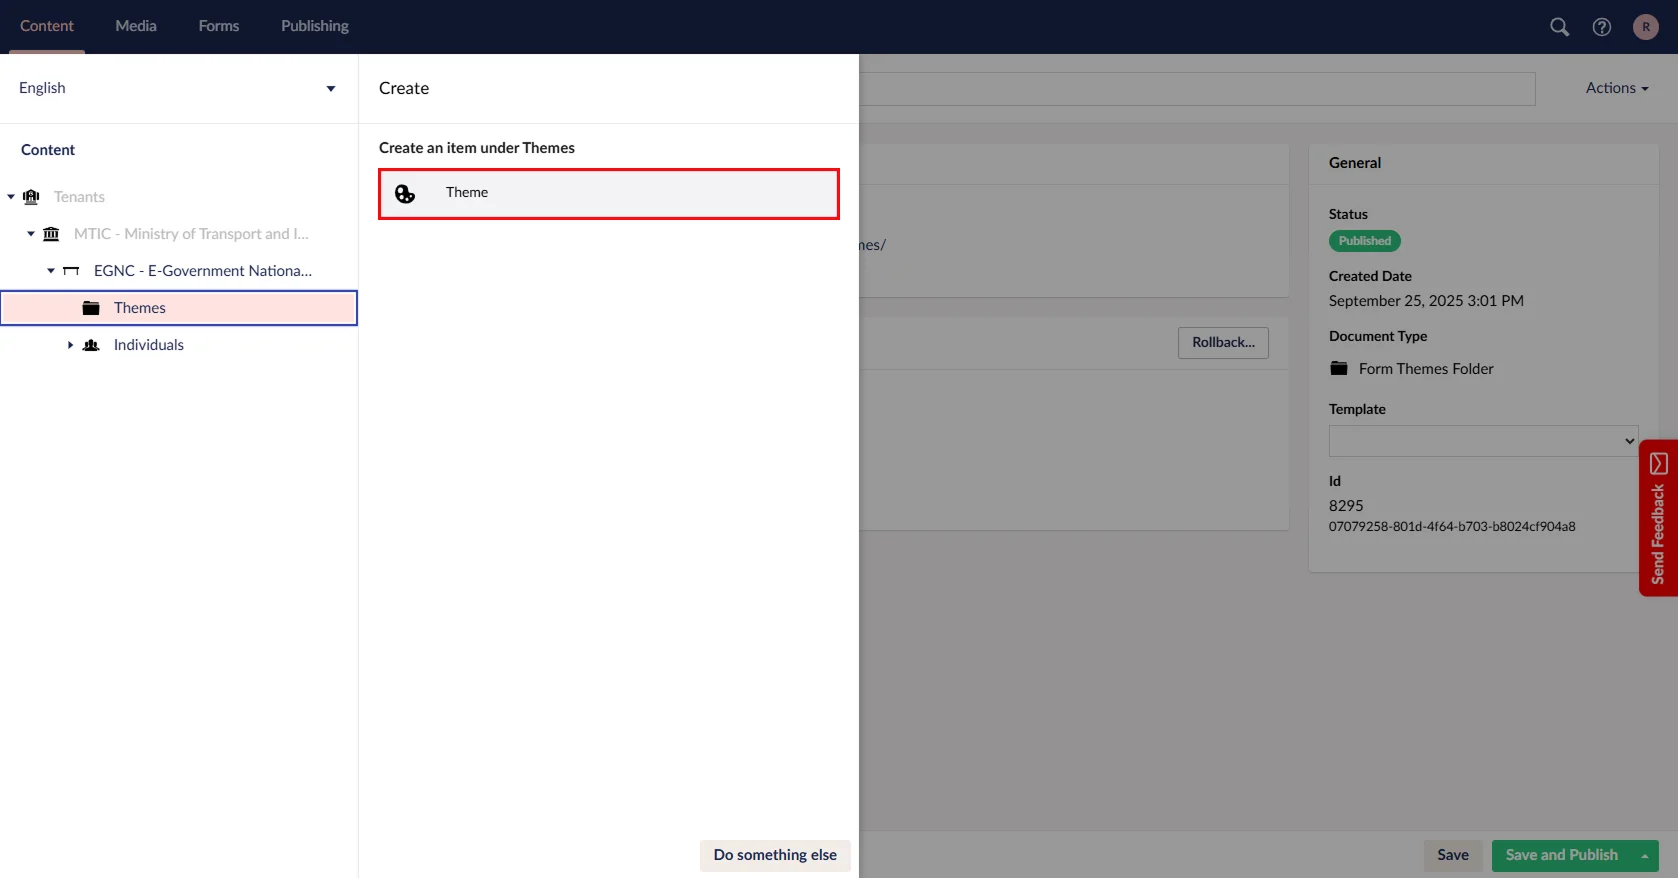Select Theme item to create
Image resolution: width=1678 pixels, height=878 pixels.
coord(608,193)
